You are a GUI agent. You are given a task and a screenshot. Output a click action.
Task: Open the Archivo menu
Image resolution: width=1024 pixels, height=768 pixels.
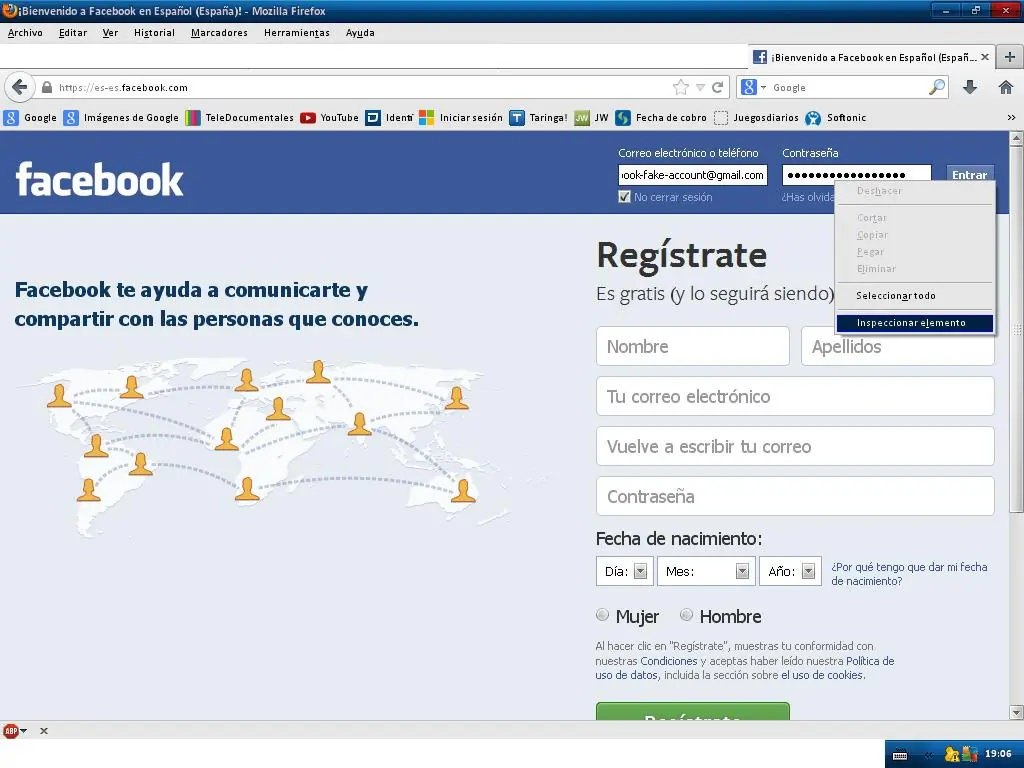25,33
